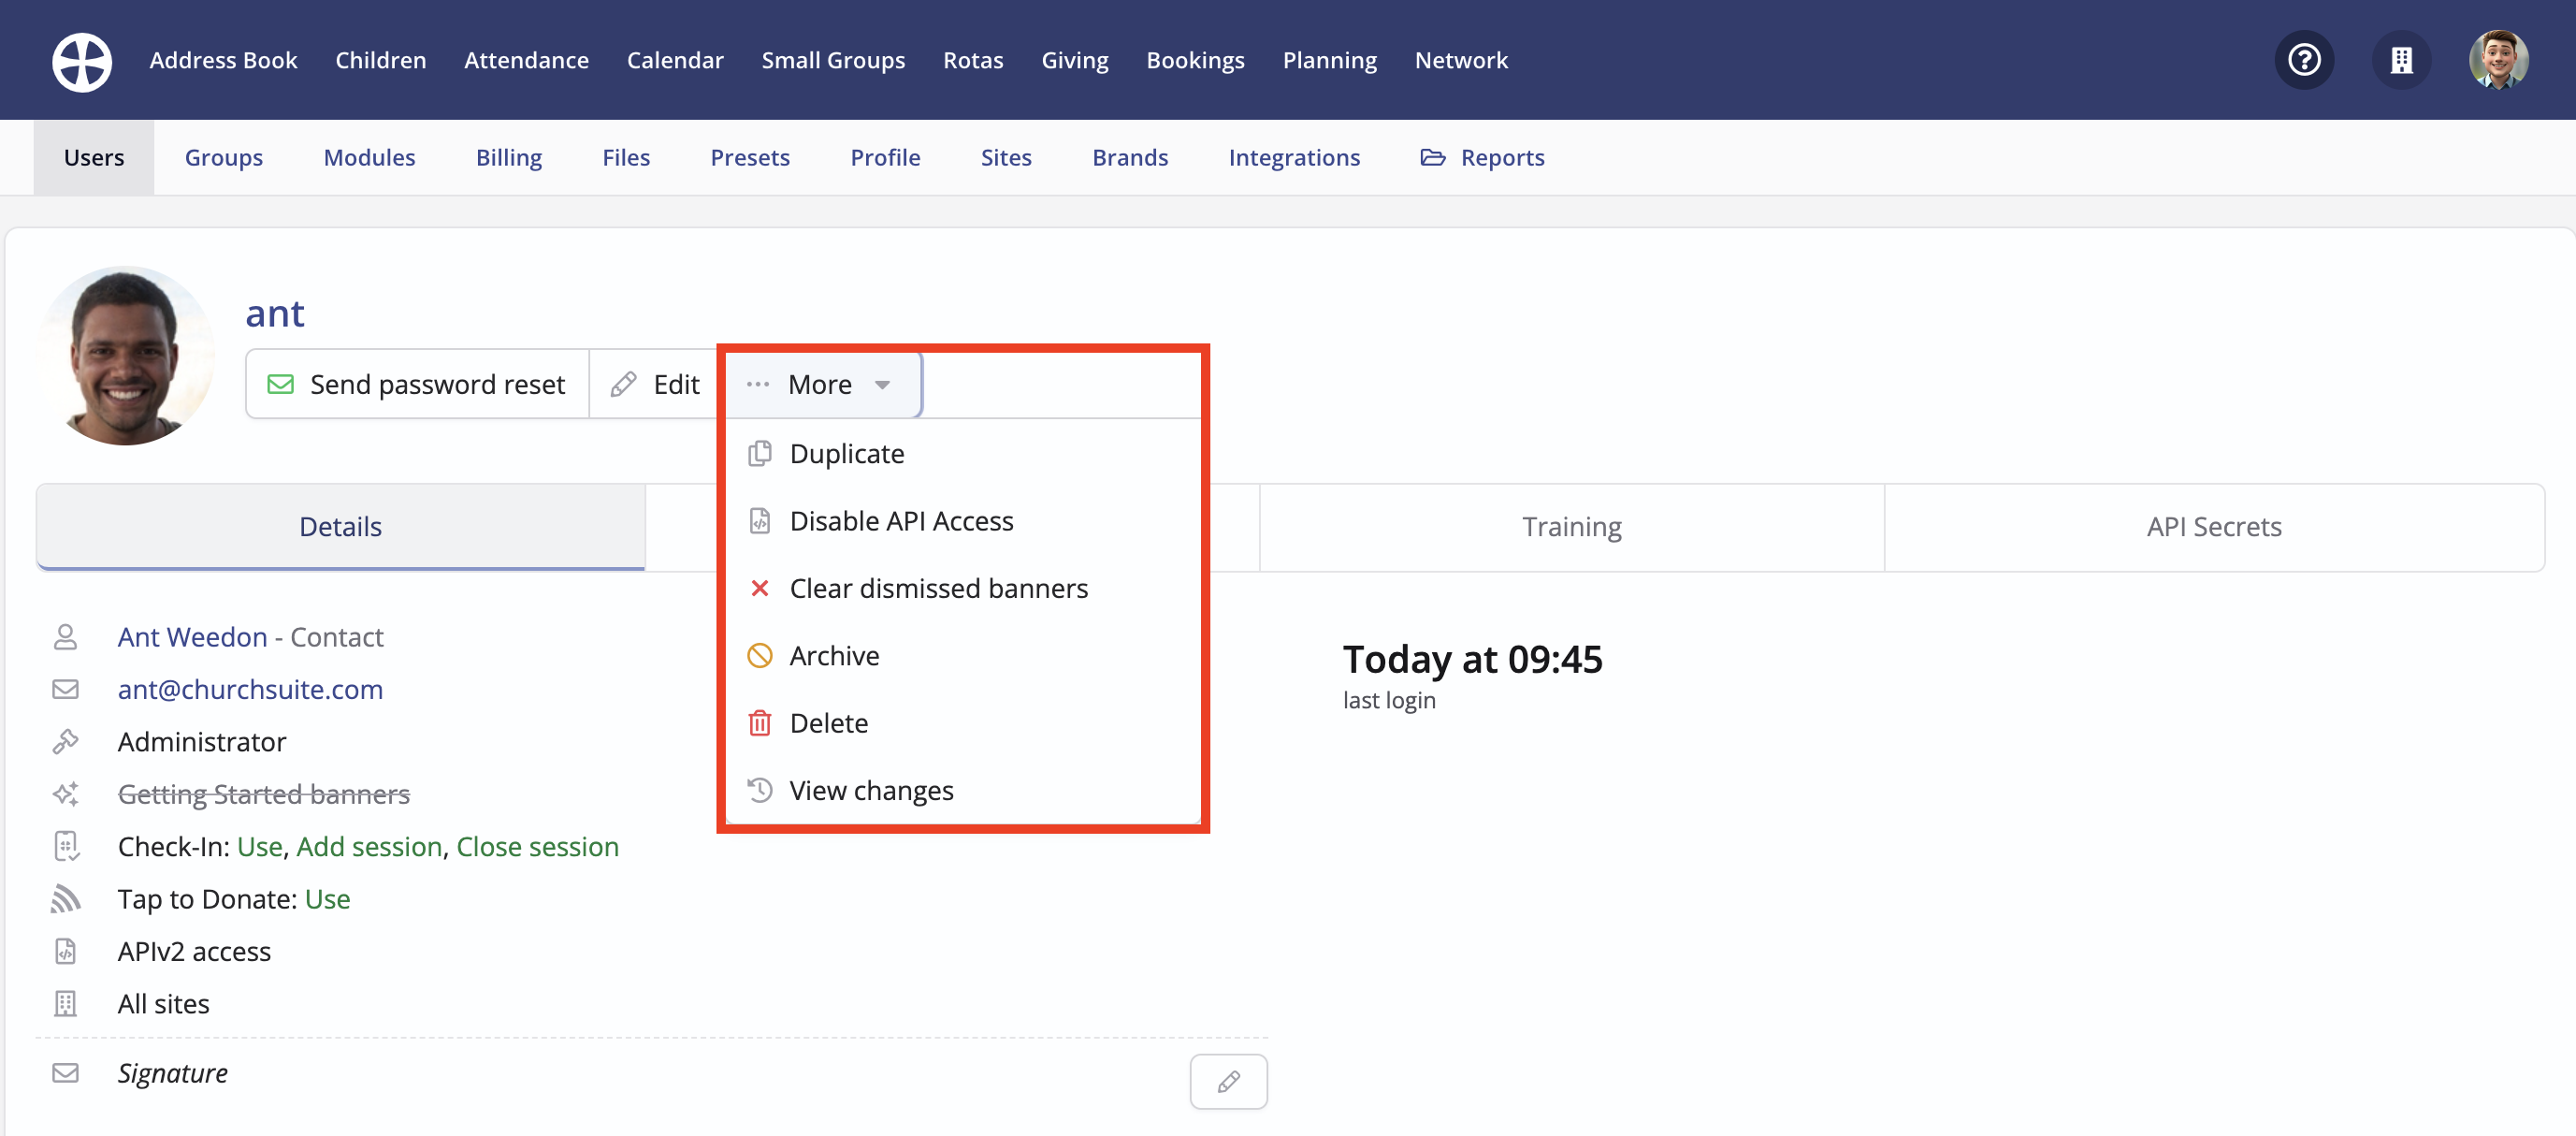Click the Tap to Donate signal icon
Image resolution: width=2576 pixels, height=1136 pixels.
tap(65, 898)
